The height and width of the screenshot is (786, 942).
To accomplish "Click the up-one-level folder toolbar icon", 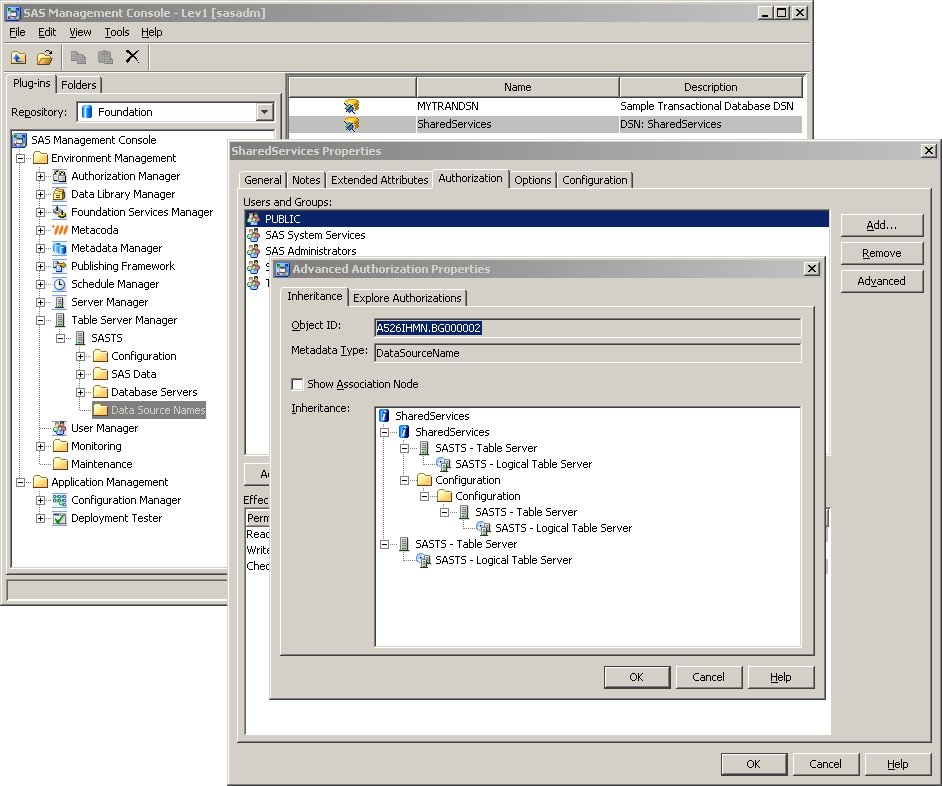I will pyautogui.click(x=19, y=58).
